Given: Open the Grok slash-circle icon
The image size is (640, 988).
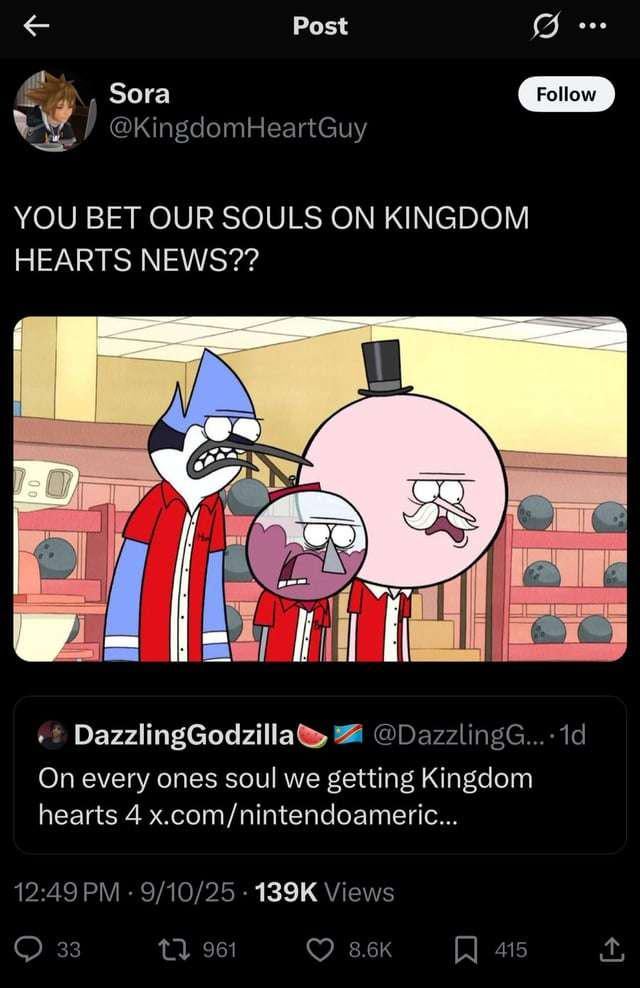Looking at the screenshot, I should click(545, 27).
